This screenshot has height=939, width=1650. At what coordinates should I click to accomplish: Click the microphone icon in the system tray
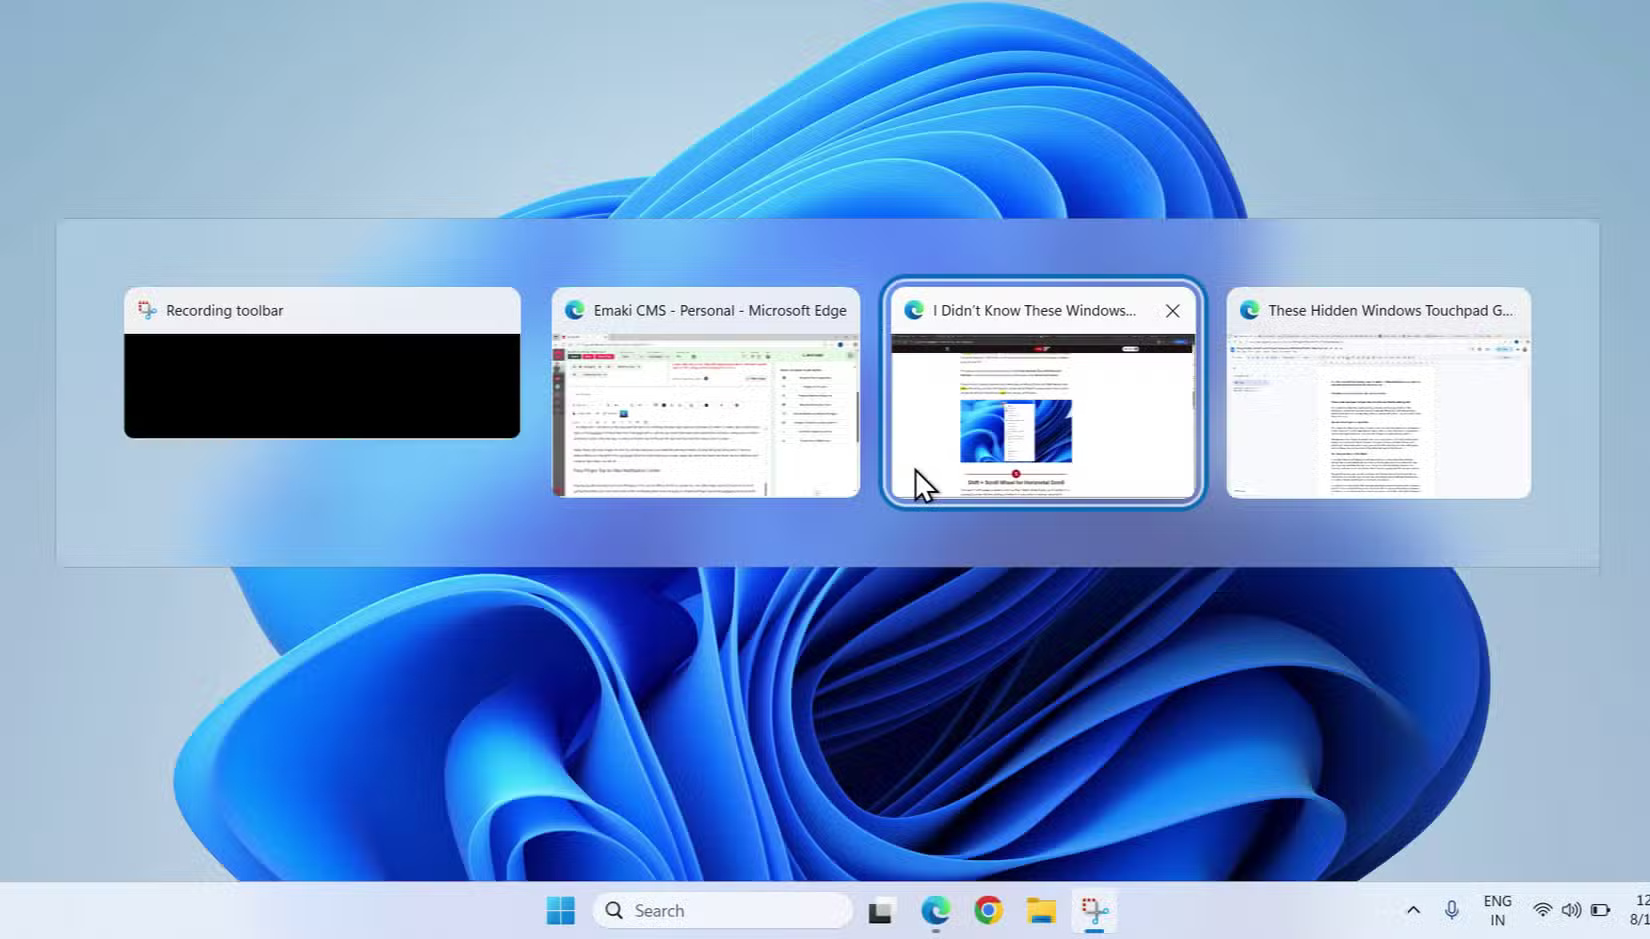pos(1451,910)
